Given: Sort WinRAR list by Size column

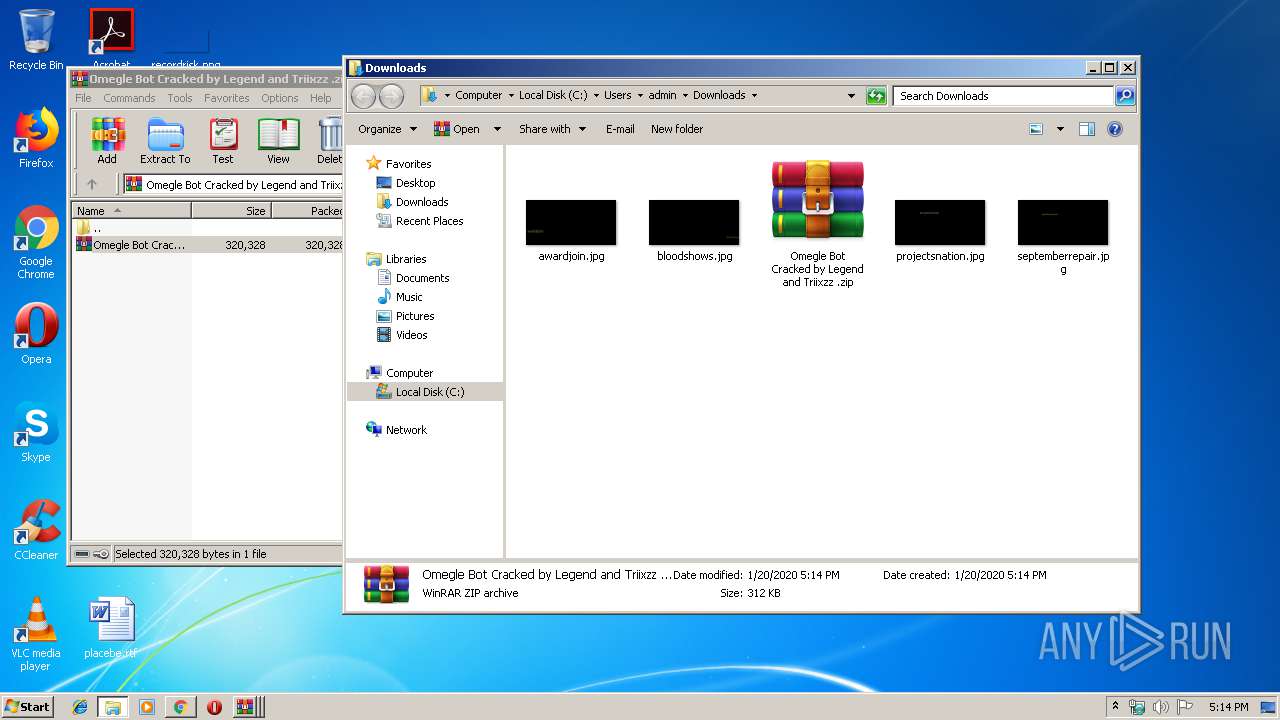Looking at the screenshot, I should [x=231, y=211].
